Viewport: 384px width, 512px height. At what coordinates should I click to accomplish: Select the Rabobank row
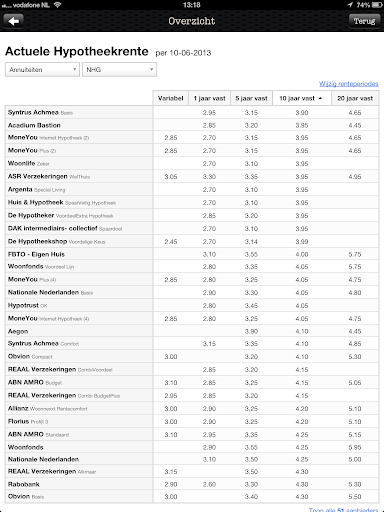pyautogui.click(x=192, y=484)
